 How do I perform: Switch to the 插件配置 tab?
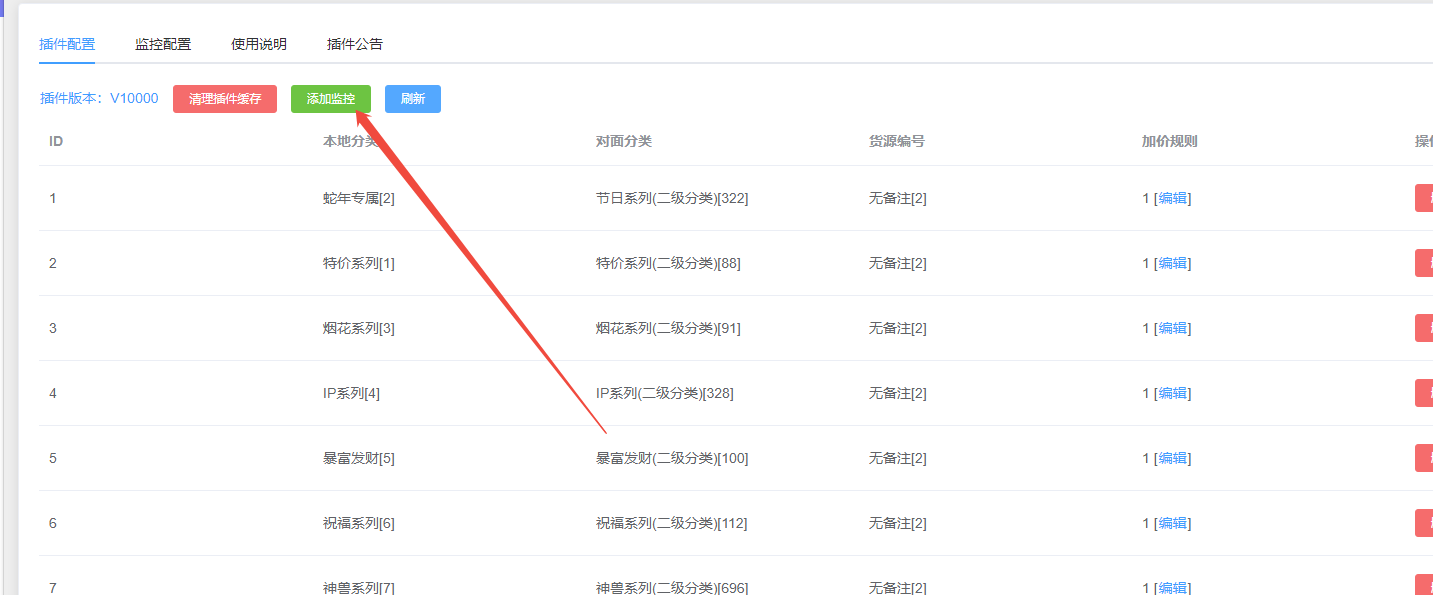coord(67,44)
